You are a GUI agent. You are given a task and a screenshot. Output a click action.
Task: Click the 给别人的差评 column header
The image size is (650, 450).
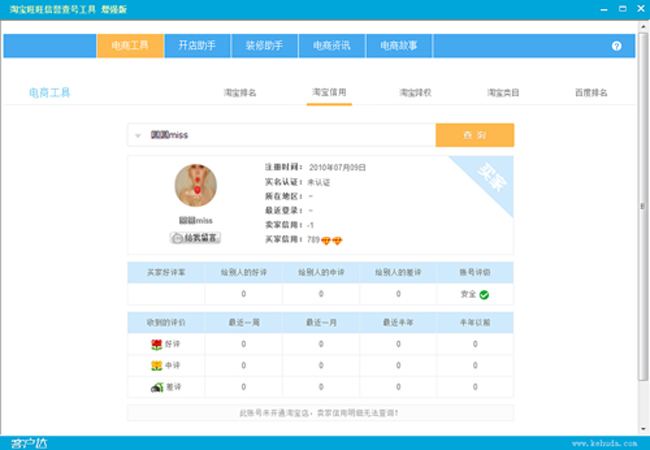pyautogui.click(x=398, y=272)
